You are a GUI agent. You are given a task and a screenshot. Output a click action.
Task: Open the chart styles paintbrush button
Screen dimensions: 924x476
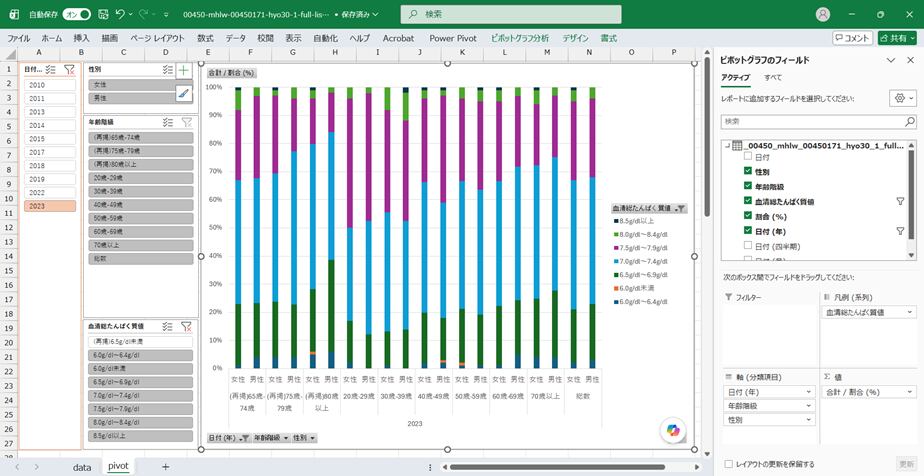coord(184,94)
